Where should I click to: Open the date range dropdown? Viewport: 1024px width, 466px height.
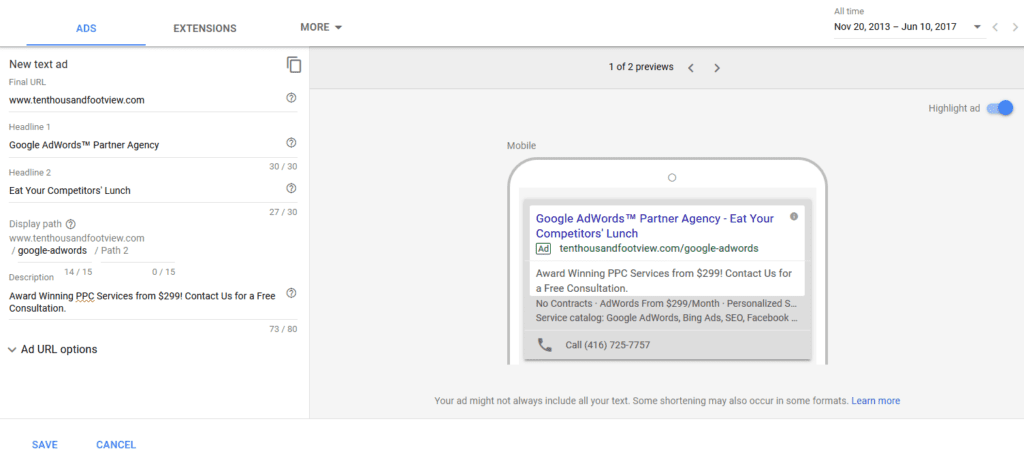pyautogui.click(x=908, y=27)
